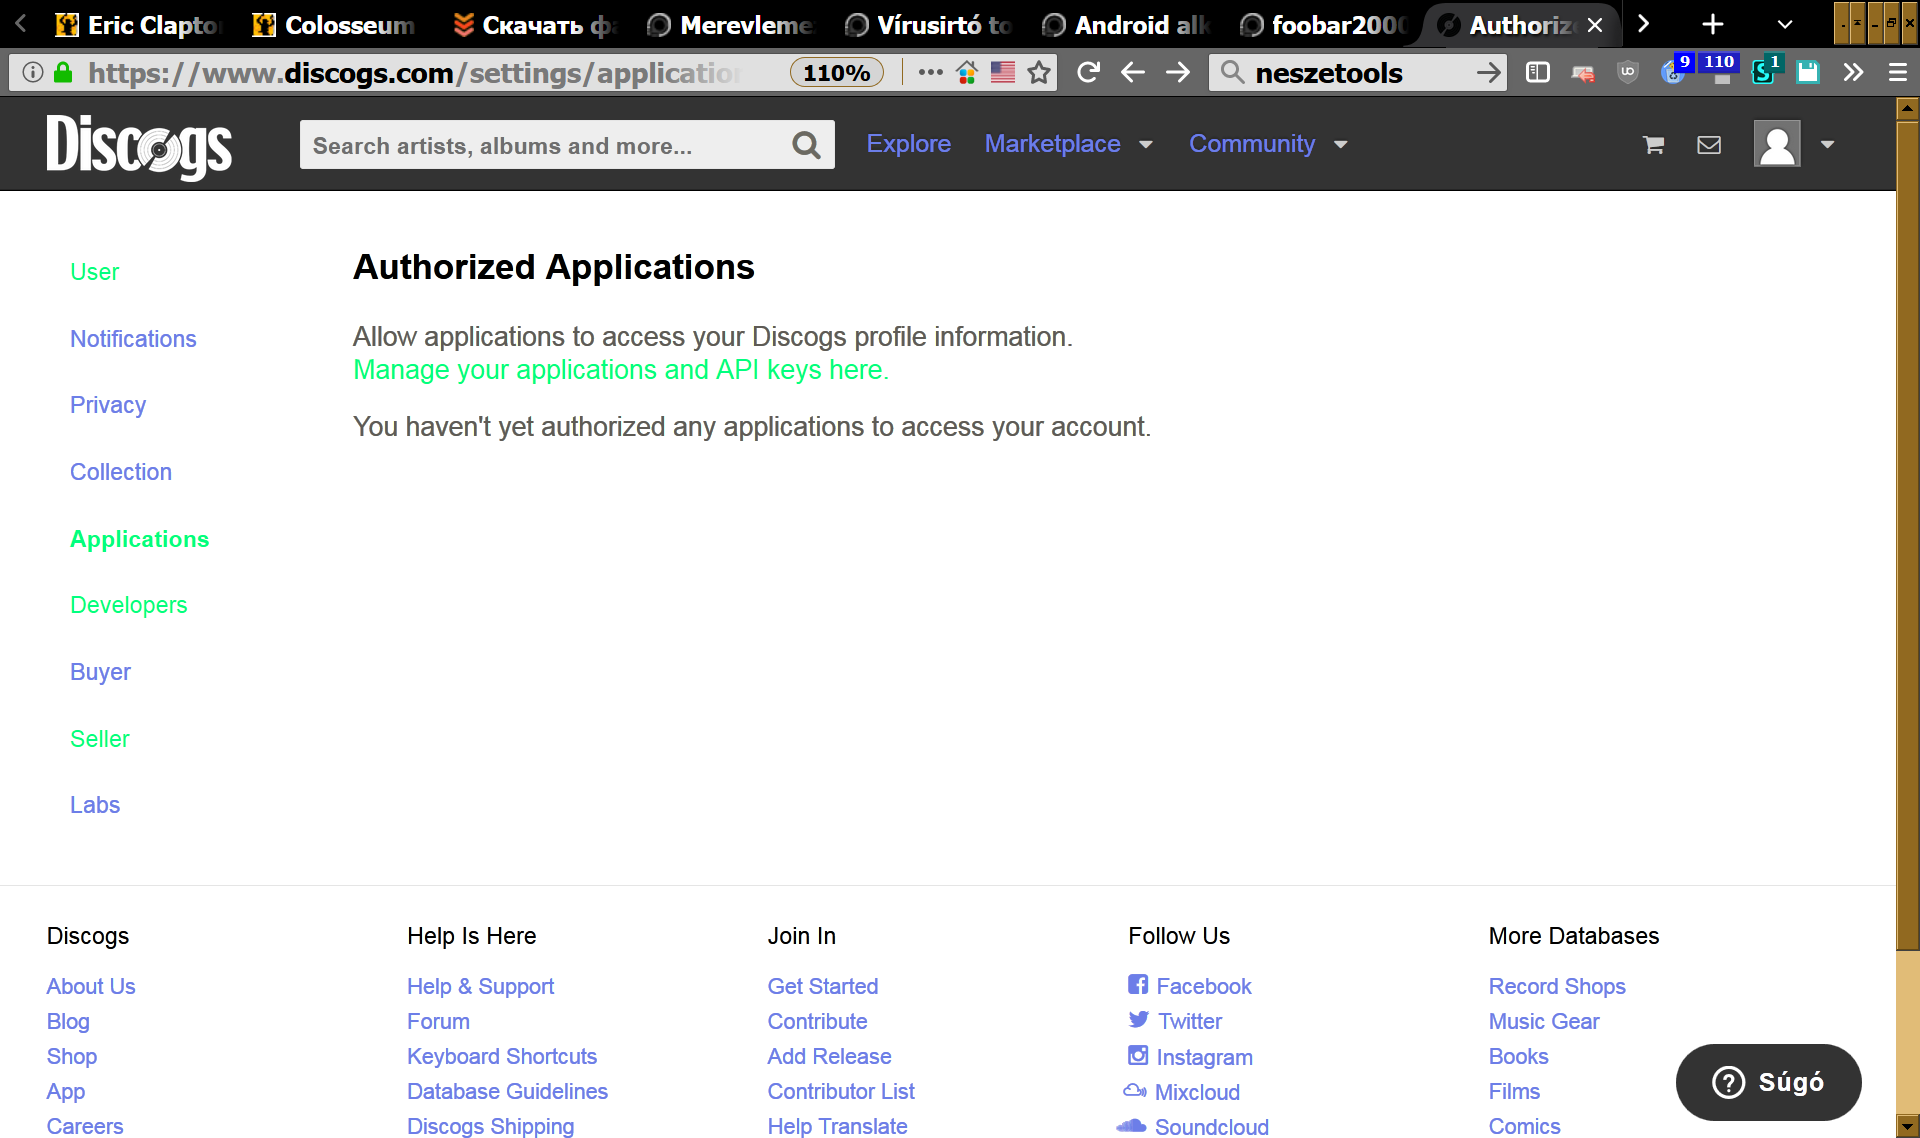Click the user avatar icon

[1777, 144]
